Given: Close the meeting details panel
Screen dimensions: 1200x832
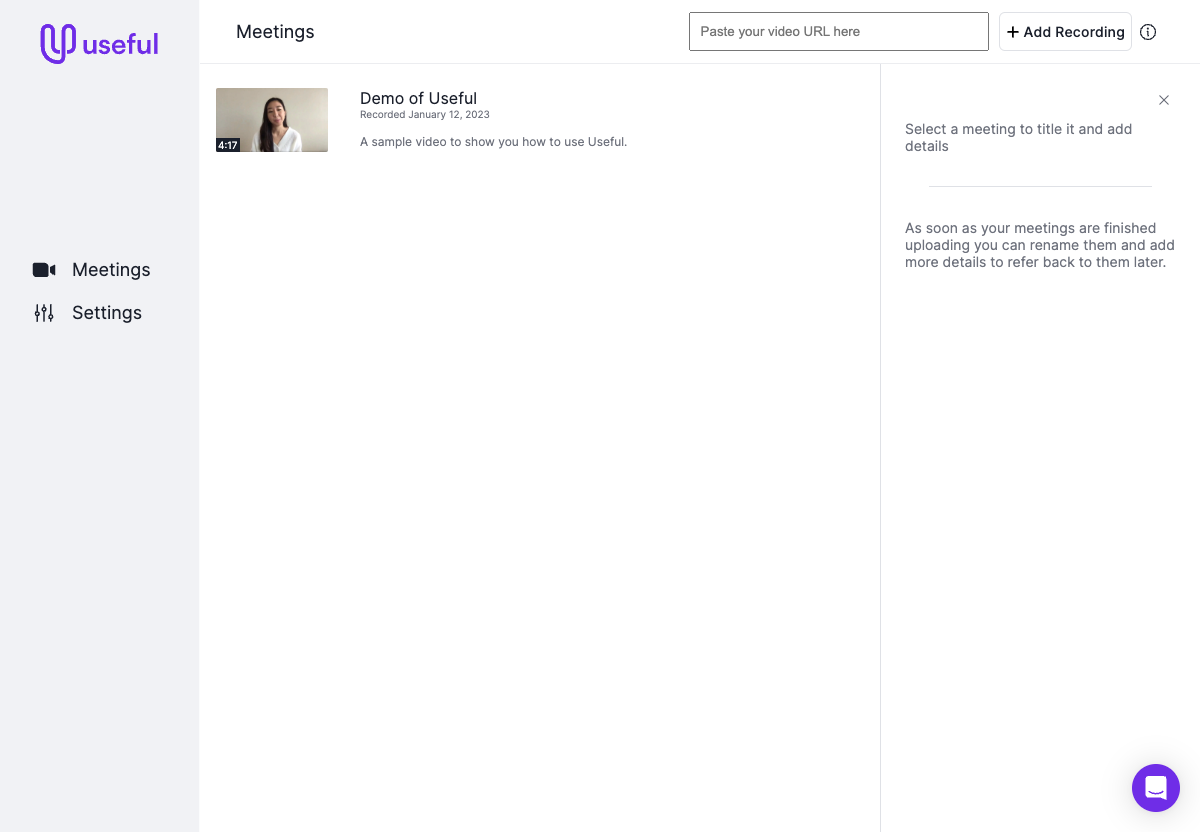Looking at the screenshot, I should [x=1164, y=100].
